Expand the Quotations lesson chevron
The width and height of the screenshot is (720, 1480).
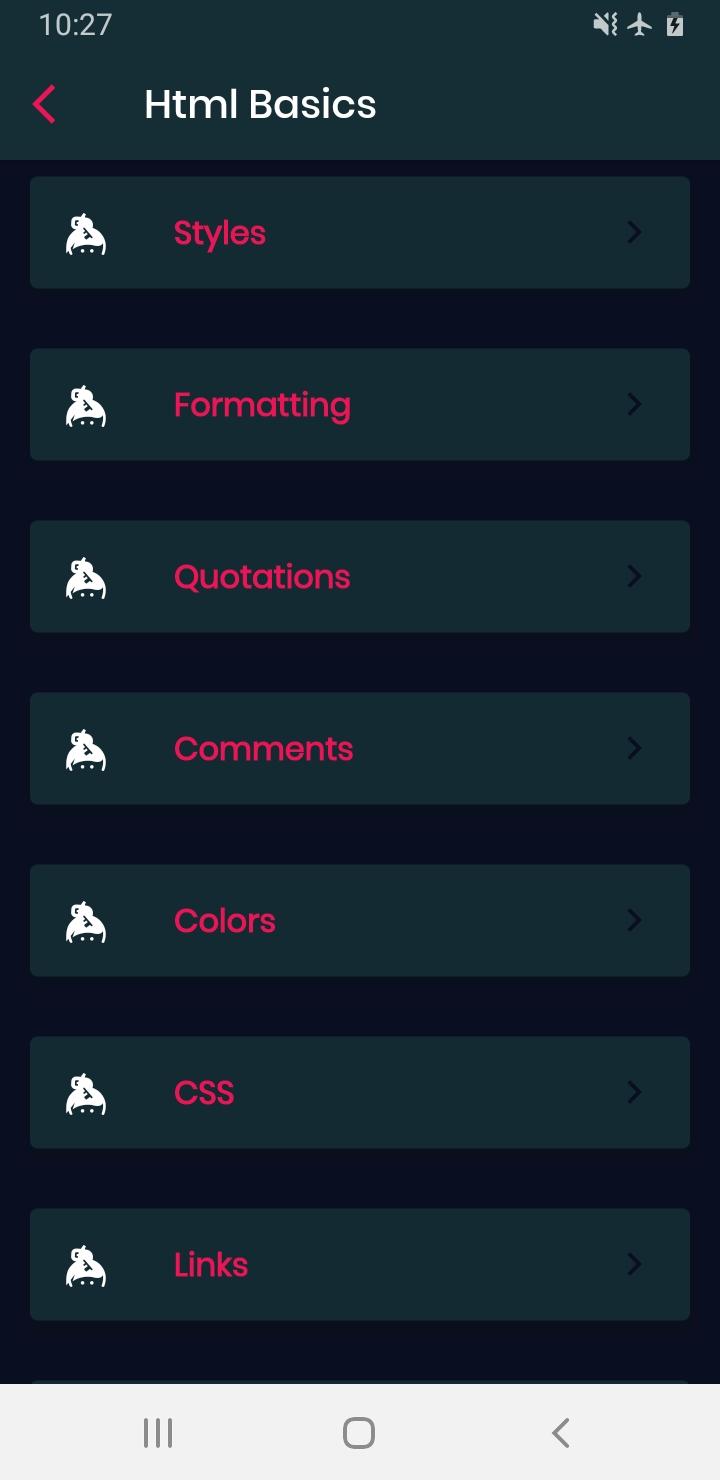634,576
